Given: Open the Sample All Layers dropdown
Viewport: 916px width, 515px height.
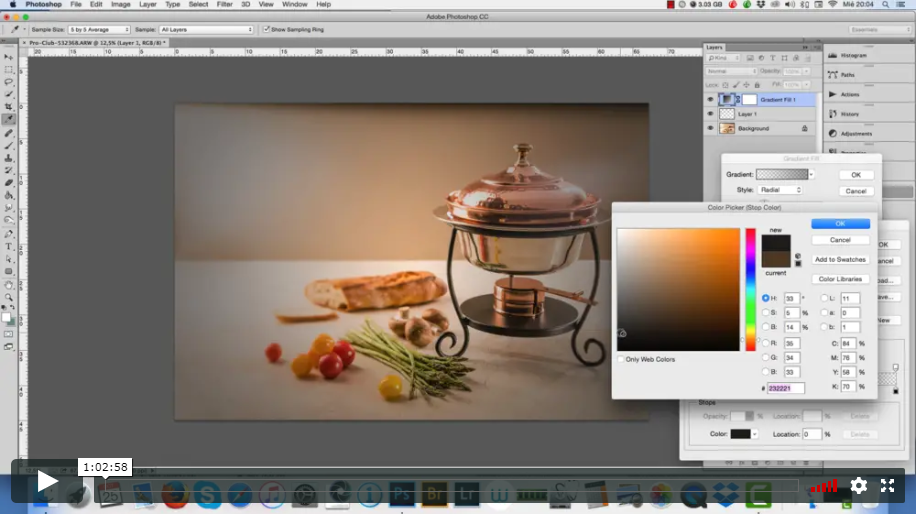Looking at the screenshot, I should coord(206,29).
